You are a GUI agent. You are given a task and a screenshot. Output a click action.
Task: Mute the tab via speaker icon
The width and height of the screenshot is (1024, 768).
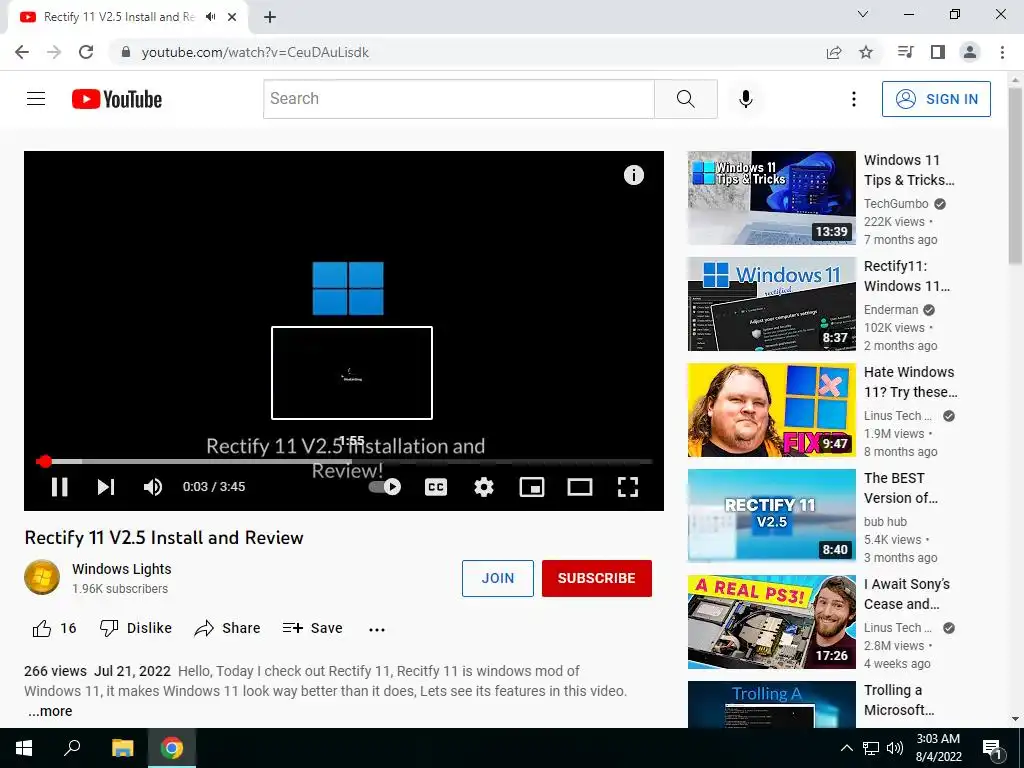click(x=210, y=17)
